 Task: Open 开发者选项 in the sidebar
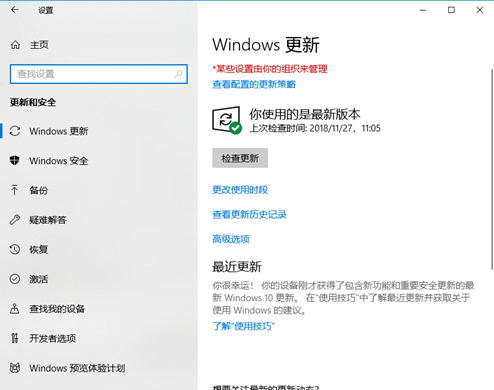99,338
